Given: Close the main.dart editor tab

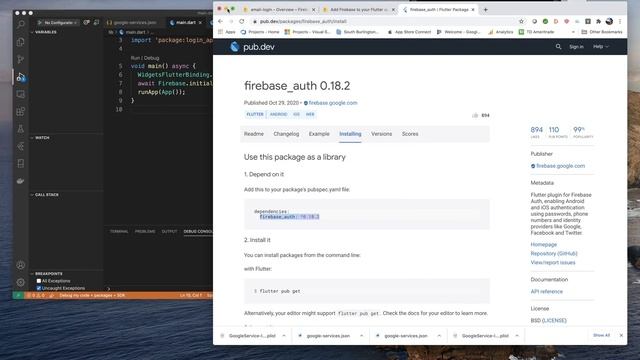Looking at the screenshot, I should point(200,22).
